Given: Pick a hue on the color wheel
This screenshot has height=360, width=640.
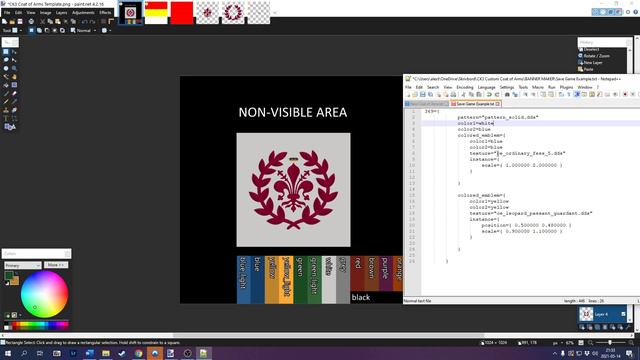Looking at the screenshot, I should 44,294.
